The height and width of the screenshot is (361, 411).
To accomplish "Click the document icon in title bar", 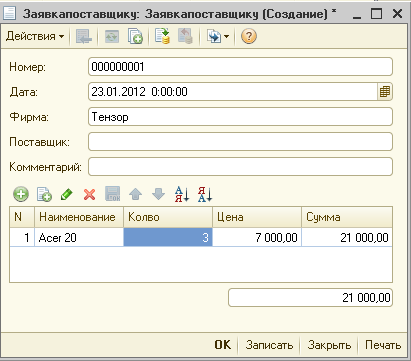I will tap(9, 13).
